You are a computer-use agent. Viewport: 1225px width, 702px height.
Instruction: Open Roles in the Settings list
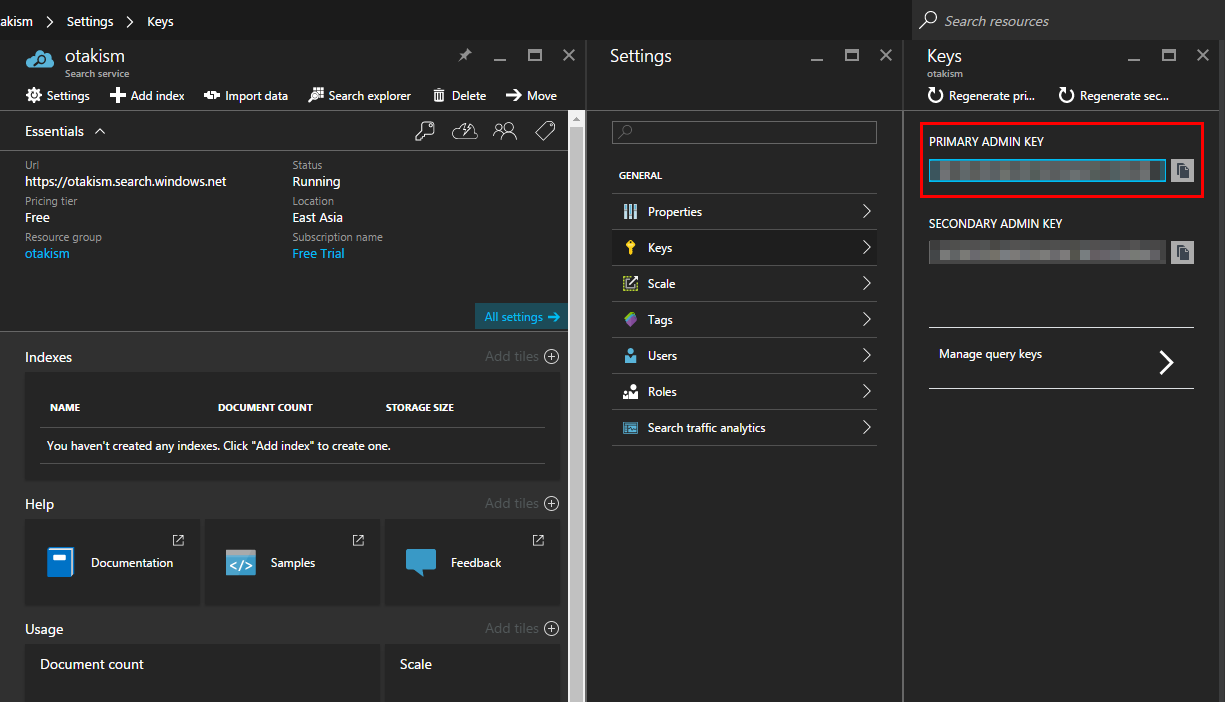tap(744, 392)
